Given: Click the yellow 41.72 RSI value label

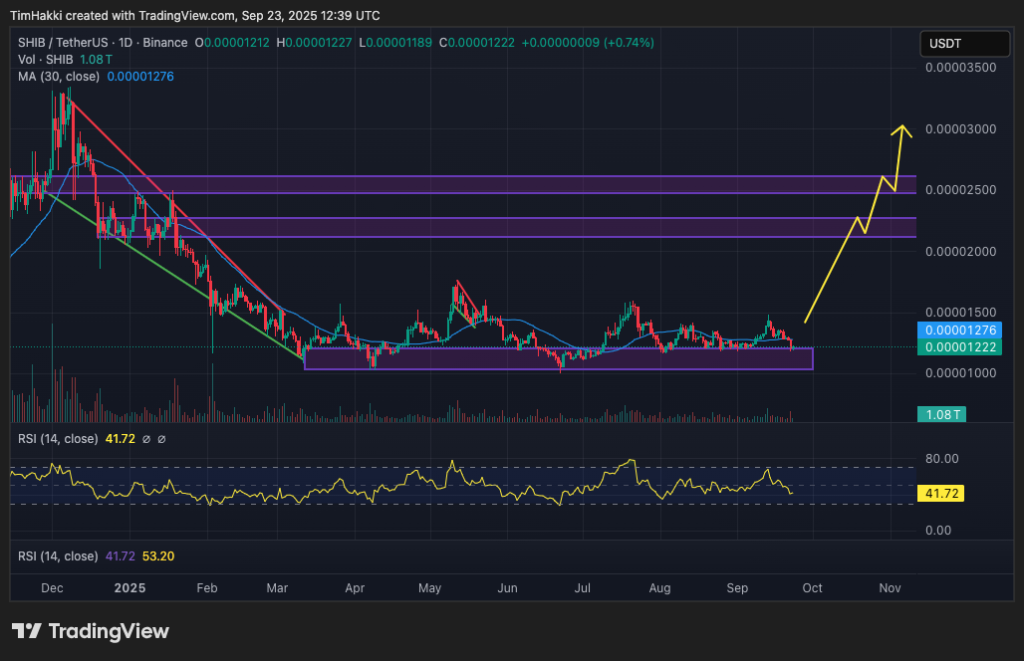Looking at the screenshot, I should click(x=942, y=493).
